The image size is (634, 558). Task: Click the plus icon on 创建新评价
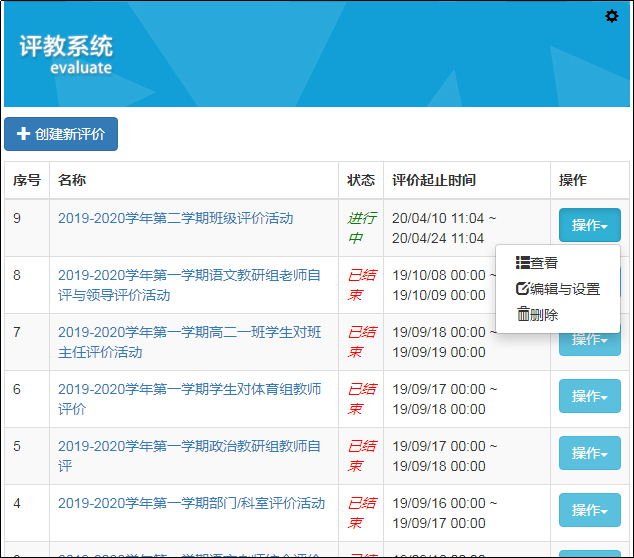[x=24, y=134]
